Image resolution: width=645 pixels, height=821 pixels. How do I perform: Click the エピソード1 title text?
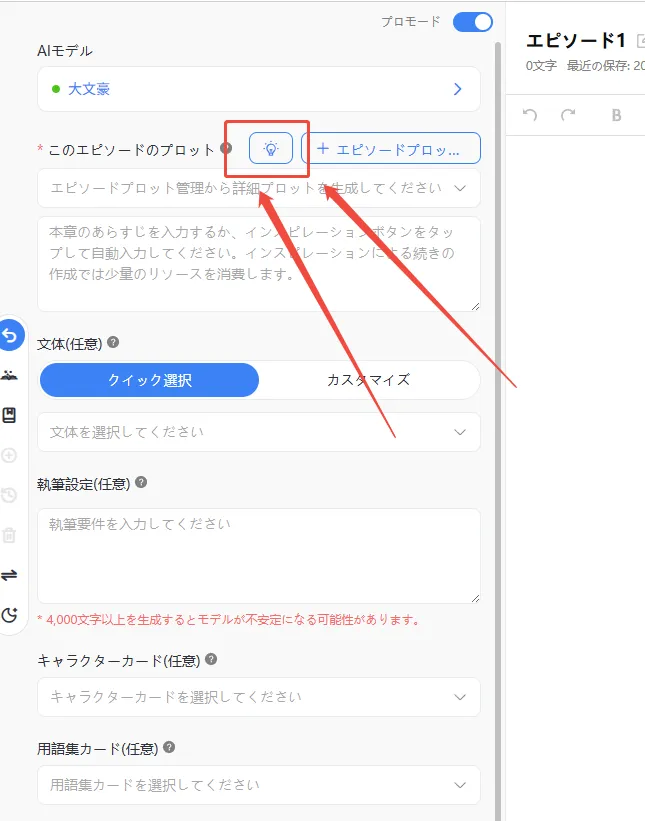[x=576, y=40]
